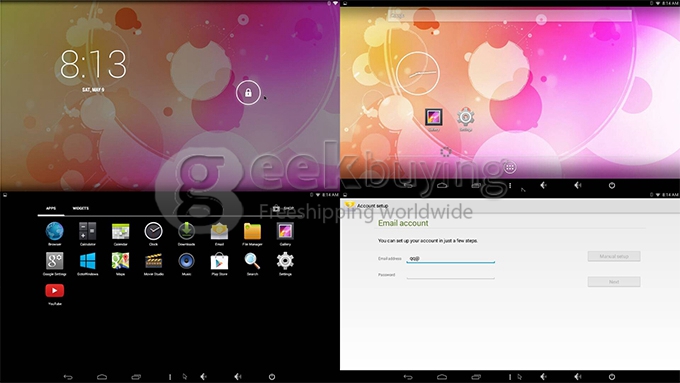Screen dimensions: 680x383
Task: Switch to the APPS tab
Action: click(x=51, y=209)
